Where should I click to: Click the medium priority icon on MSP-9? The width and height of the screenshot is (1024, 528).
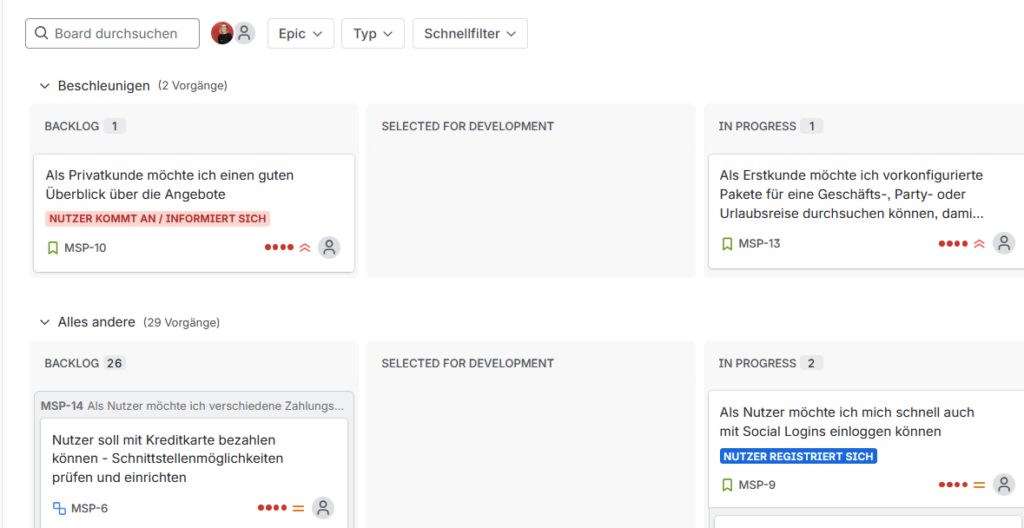[979, 485]
